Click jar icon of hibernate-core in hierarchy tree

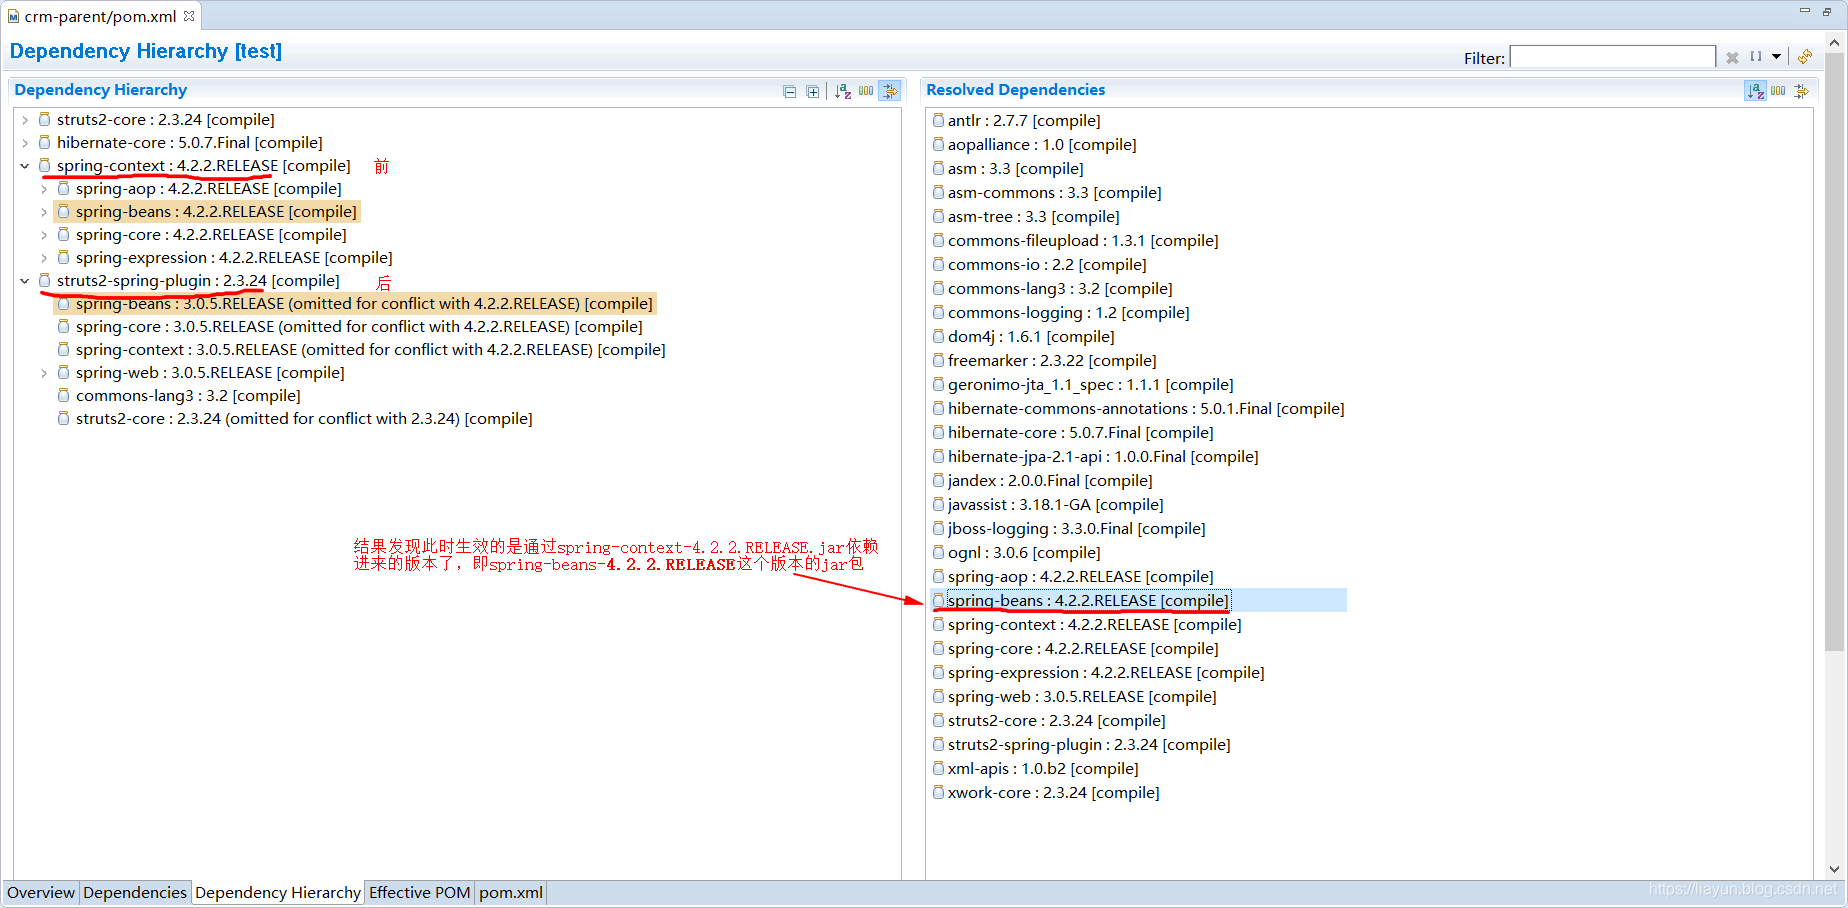coord(45,142)
